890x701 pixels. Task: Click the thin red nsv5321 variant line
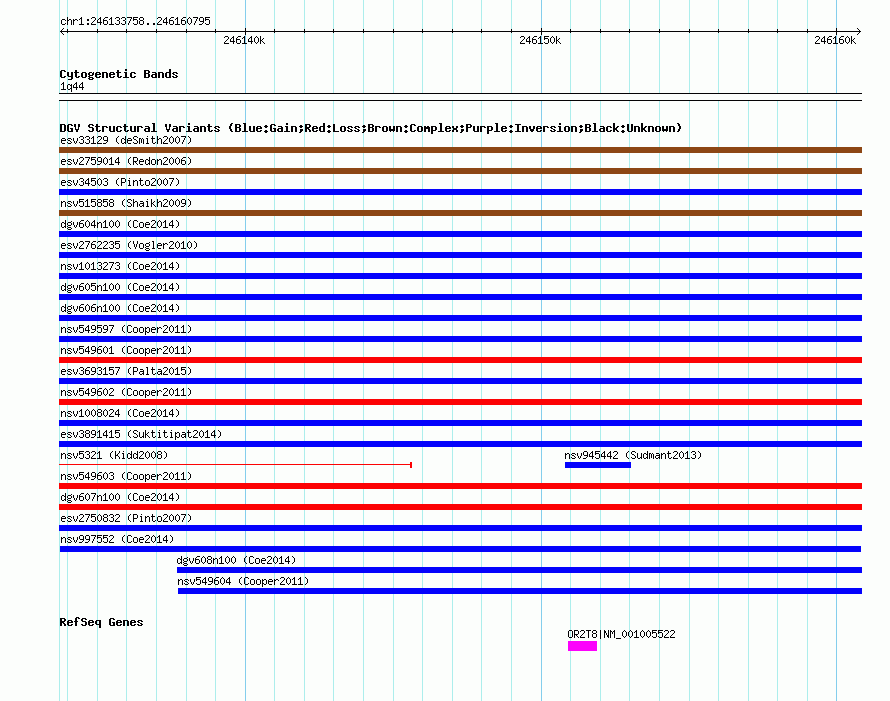tap(236, 465)
